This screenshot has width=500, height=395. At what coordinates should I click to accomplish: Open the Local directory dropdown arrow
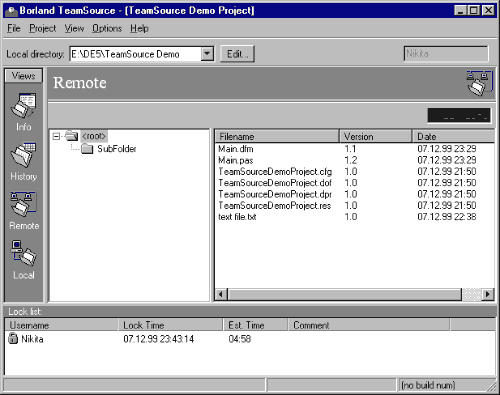coord(207,53)
